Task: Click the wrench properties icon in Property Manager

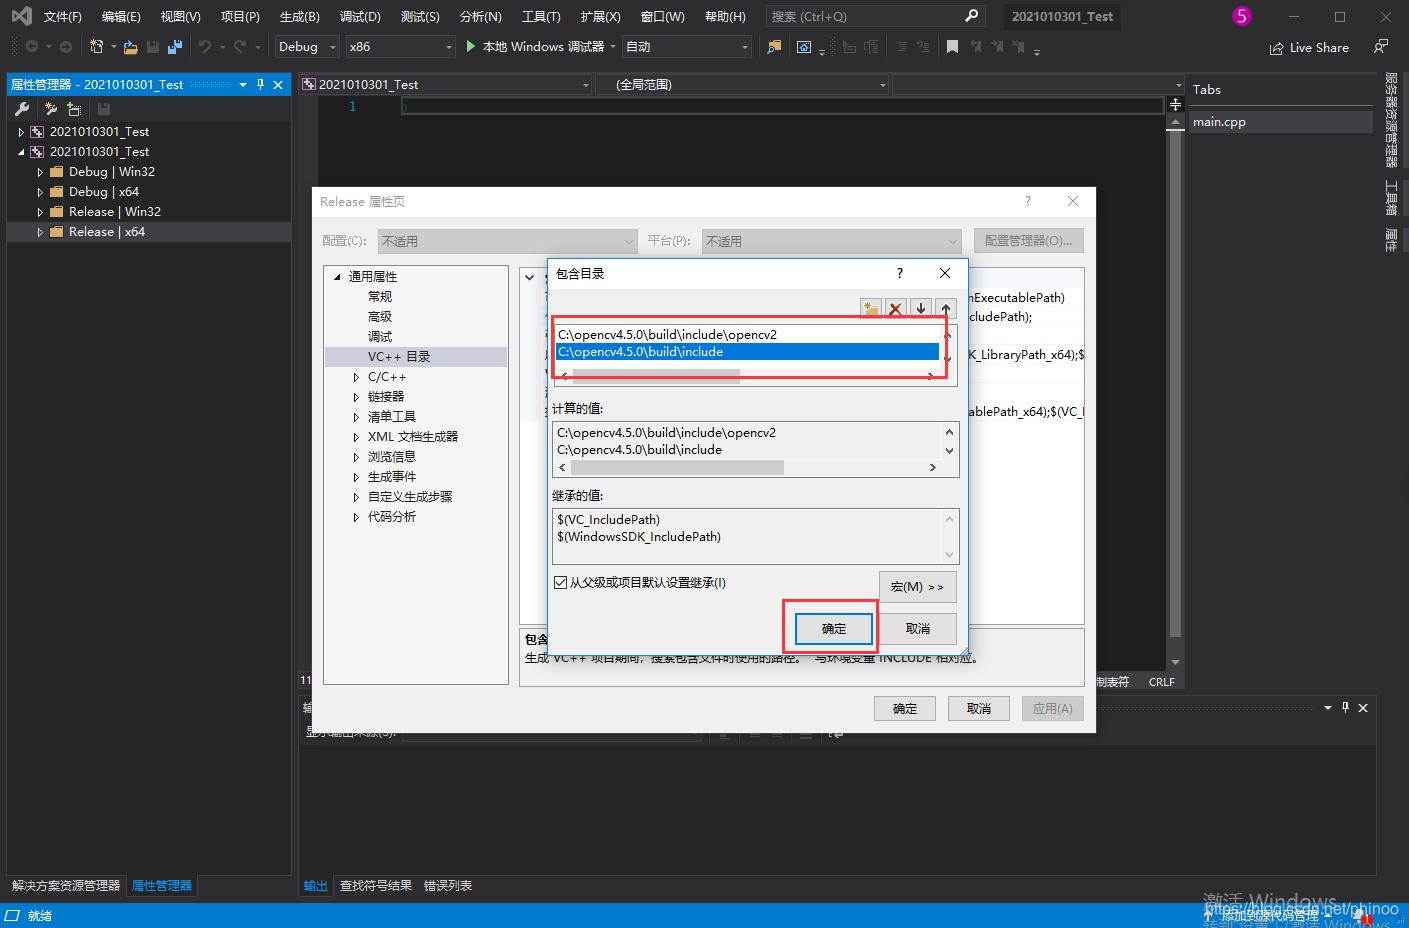Action: click(22, 109)
